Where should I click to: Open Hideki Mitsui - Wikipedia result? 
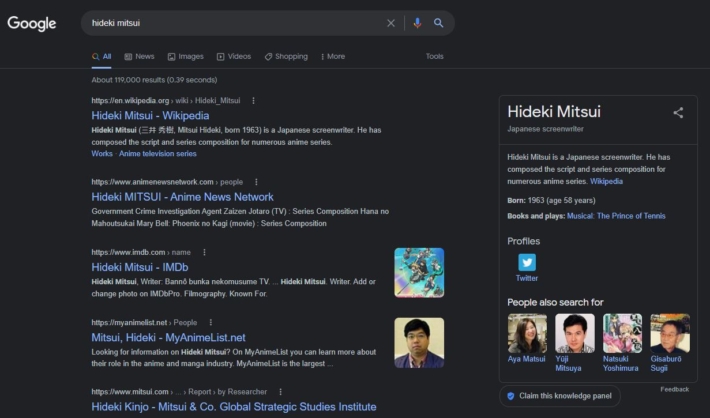(x=150, y=115)
